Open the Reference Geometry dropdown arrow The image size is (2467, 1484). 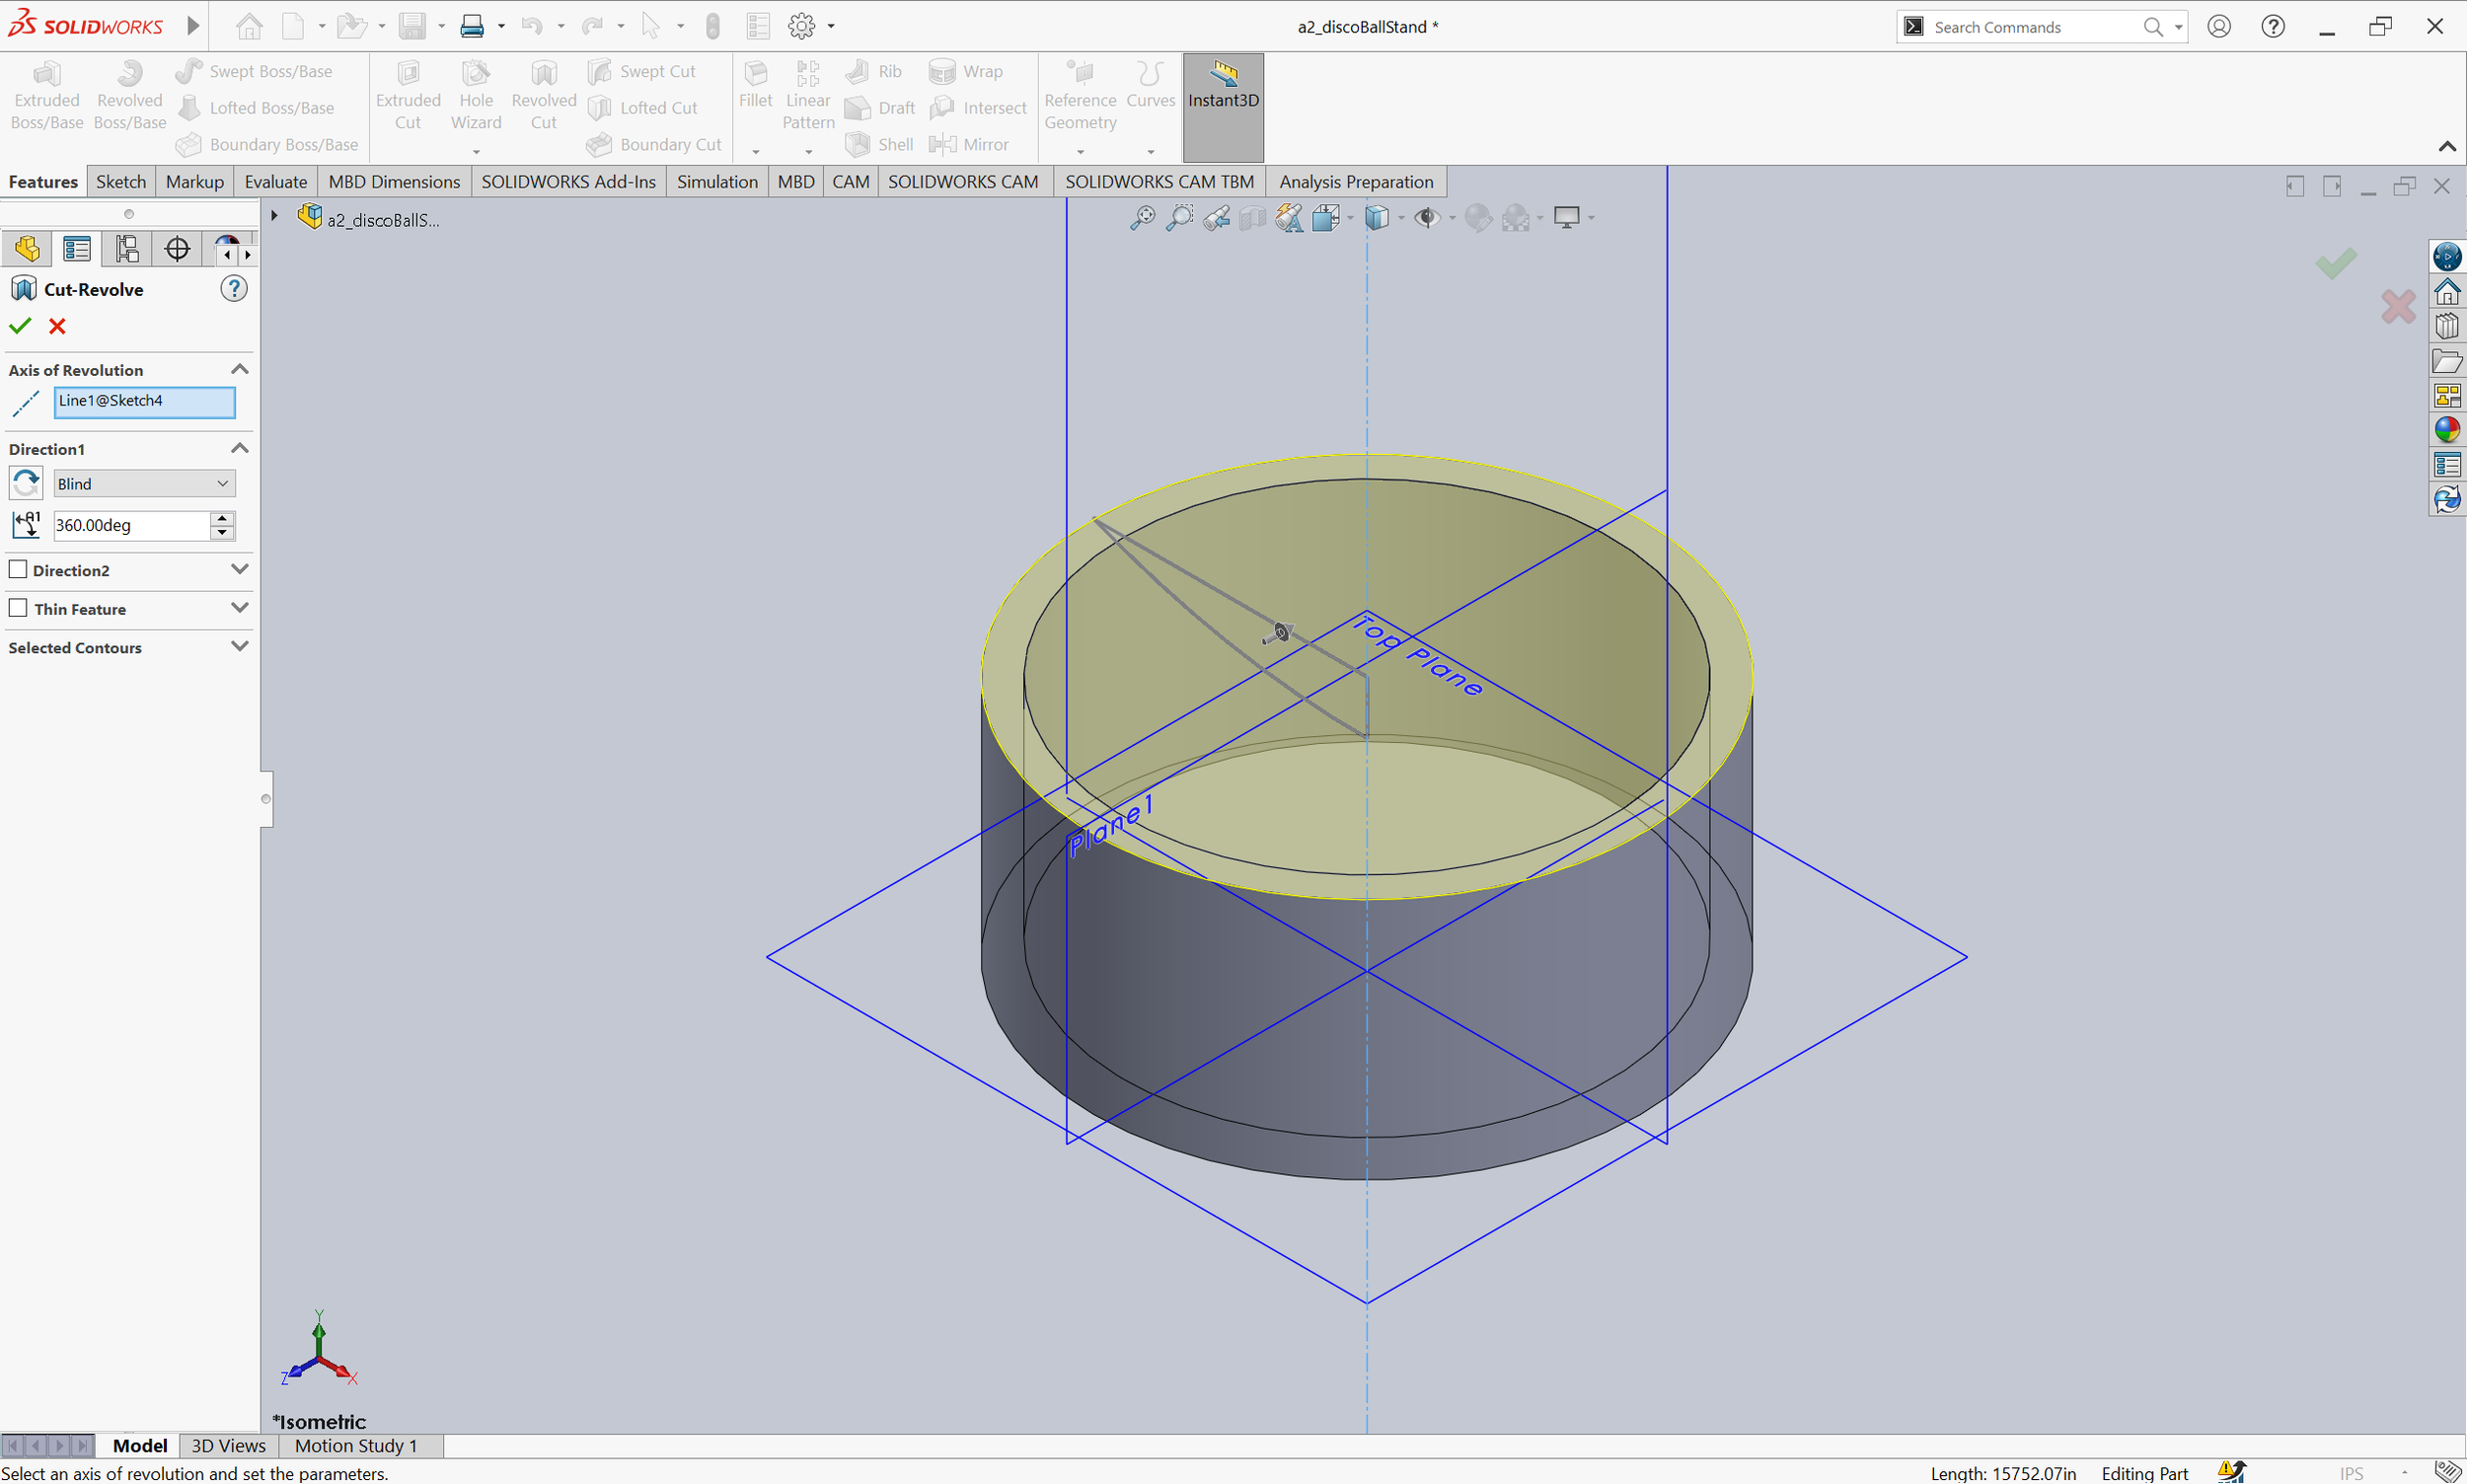pos(1080,152)
